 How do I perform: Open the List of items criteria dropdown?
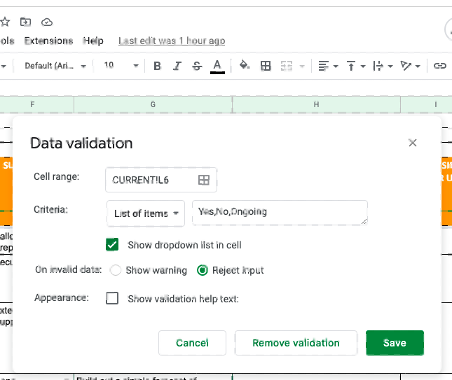coord(145,213)
